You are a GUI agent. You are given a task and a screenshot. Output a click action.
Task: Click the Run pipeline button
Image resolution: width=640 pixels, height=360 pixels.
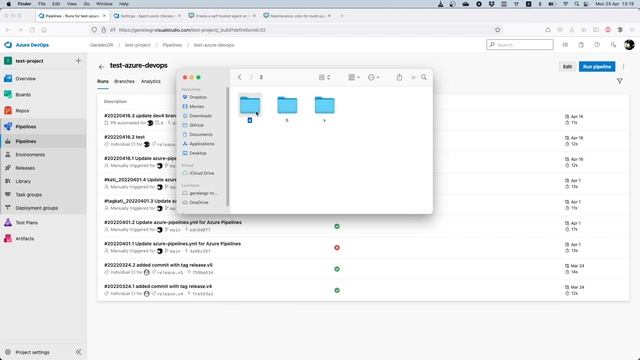pyautogui.click(x=597, y=67)
